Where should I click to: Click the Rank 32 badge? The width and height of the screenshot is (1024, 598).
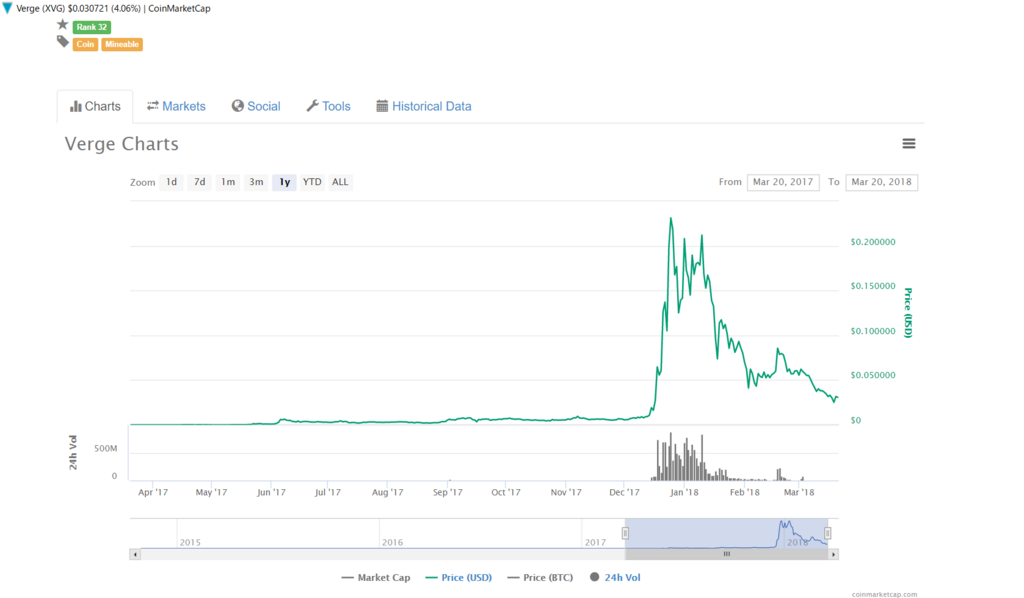tap(91, 27)
